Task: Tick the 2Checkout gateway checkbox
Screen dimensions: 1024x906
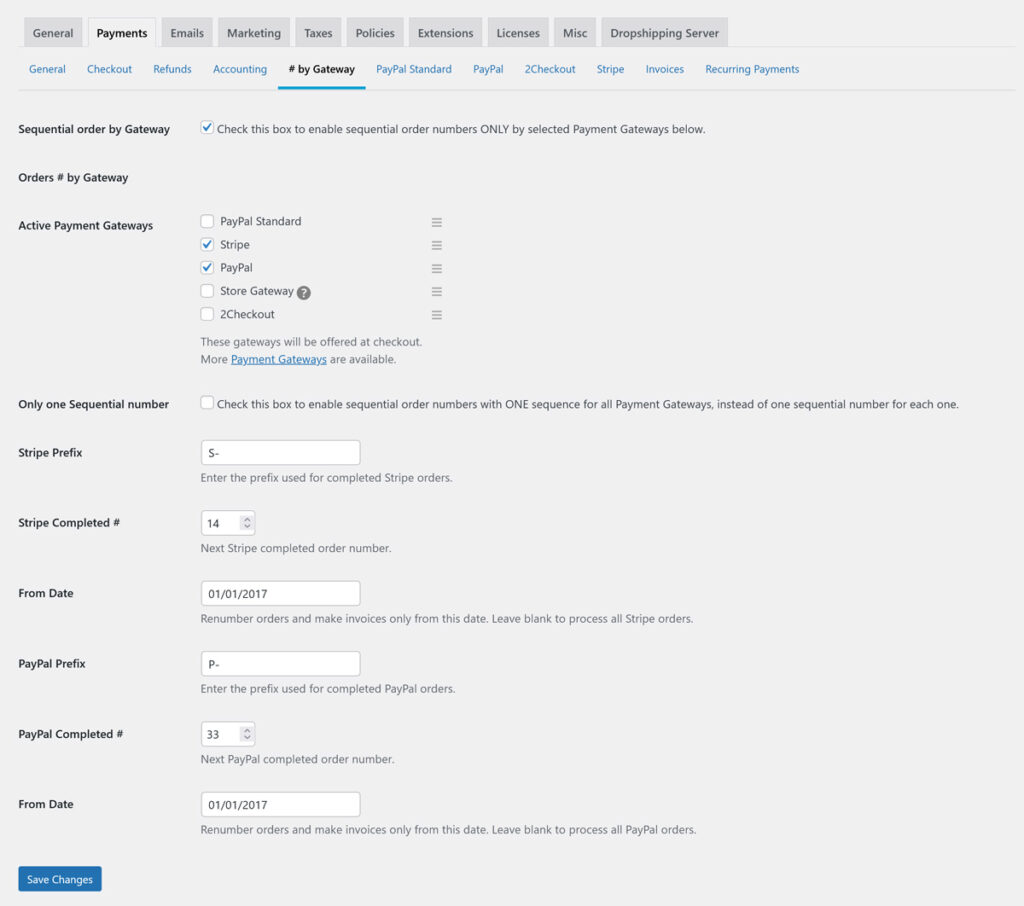Action: 207,314
